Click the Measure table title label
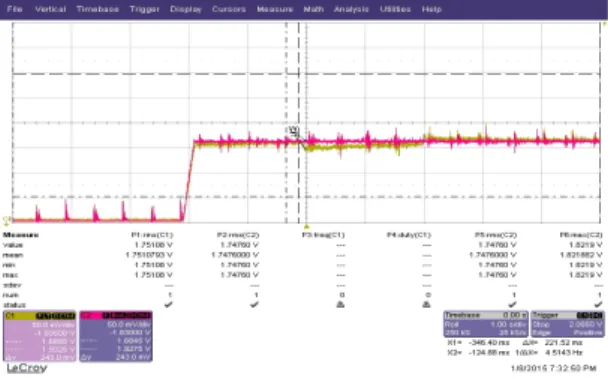 point(21,235)
